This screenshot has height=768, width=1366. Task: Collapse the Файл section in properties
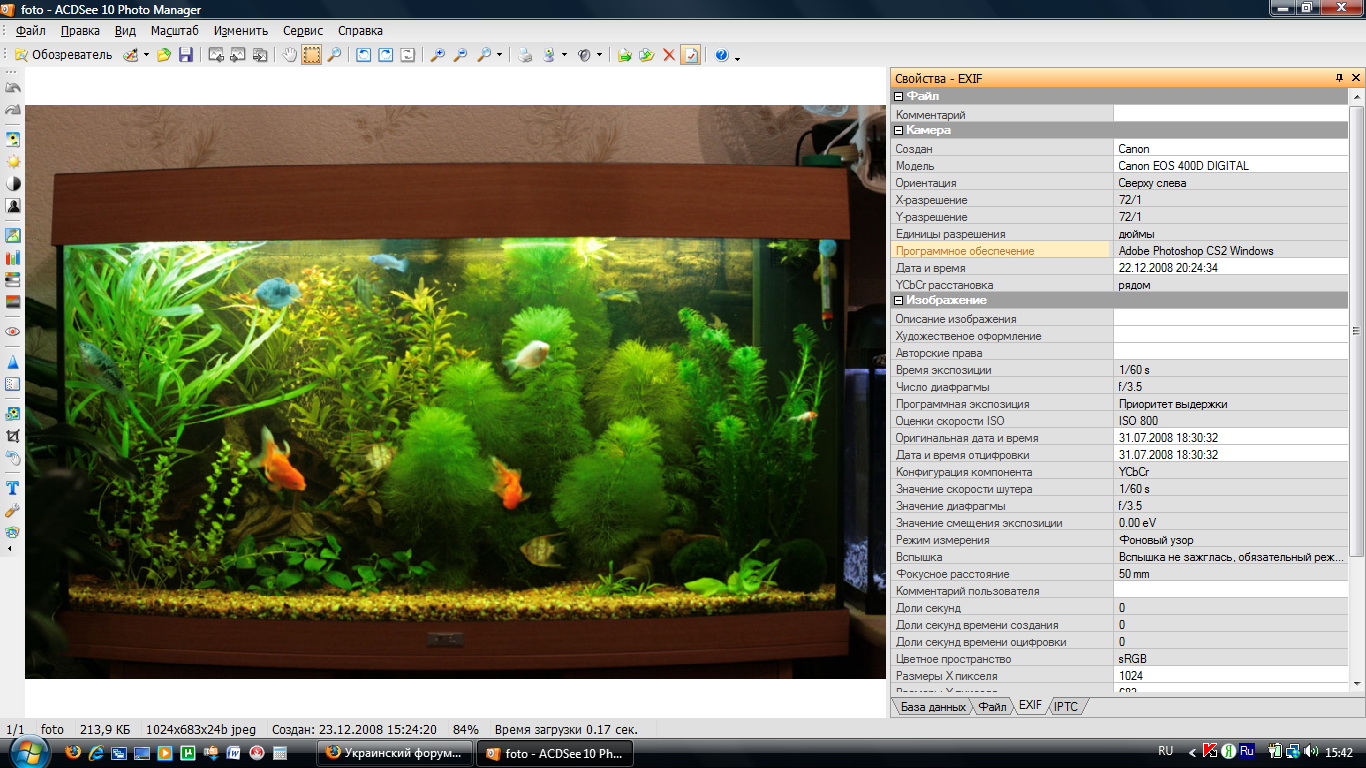[x=899, y=97]
